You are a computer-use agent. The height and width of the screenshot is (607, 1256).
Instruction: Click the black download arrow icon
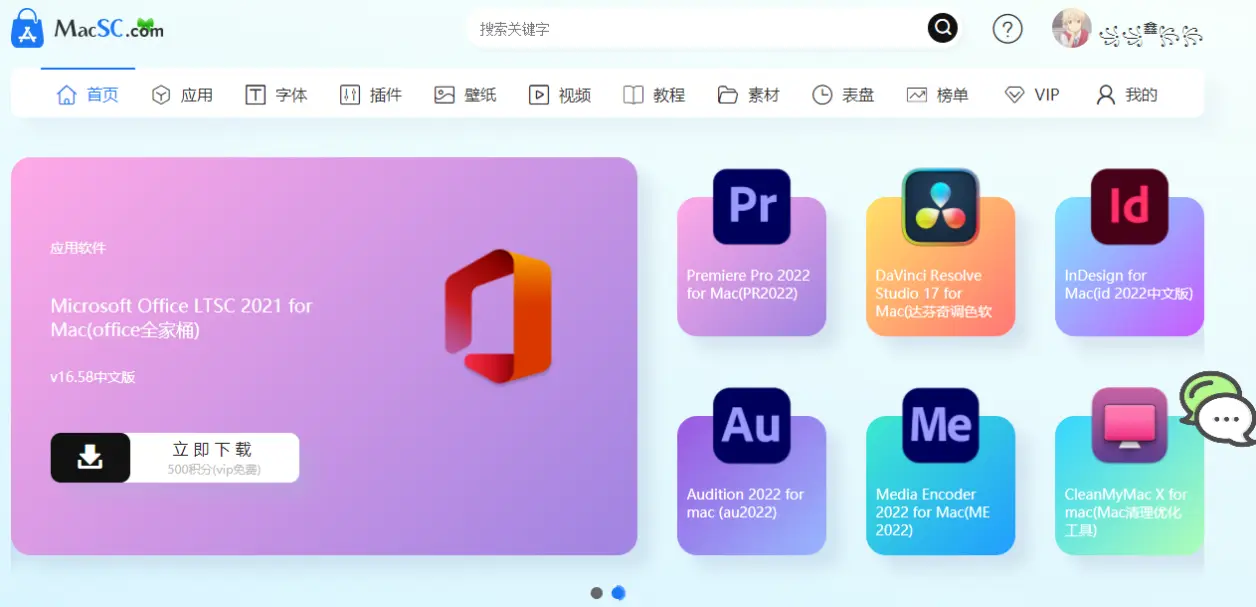tap(90, 457)
